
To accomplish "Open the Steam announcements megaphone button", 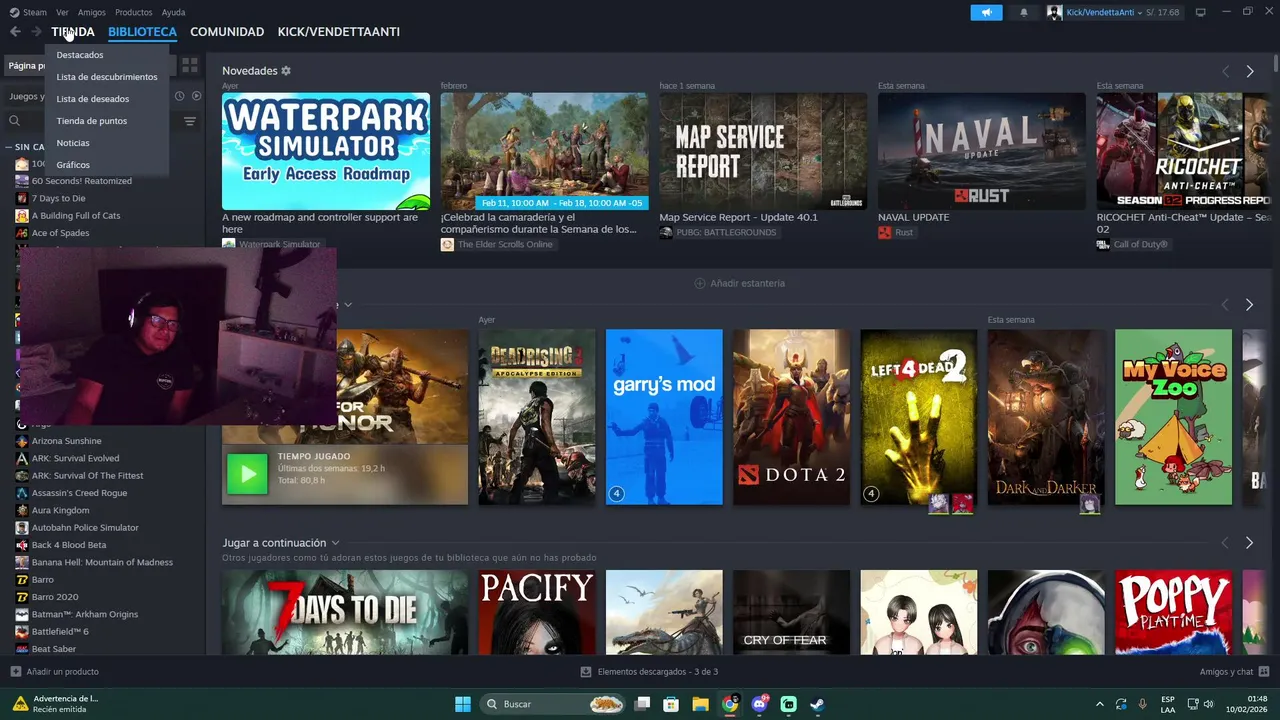I will coord(986,12).
